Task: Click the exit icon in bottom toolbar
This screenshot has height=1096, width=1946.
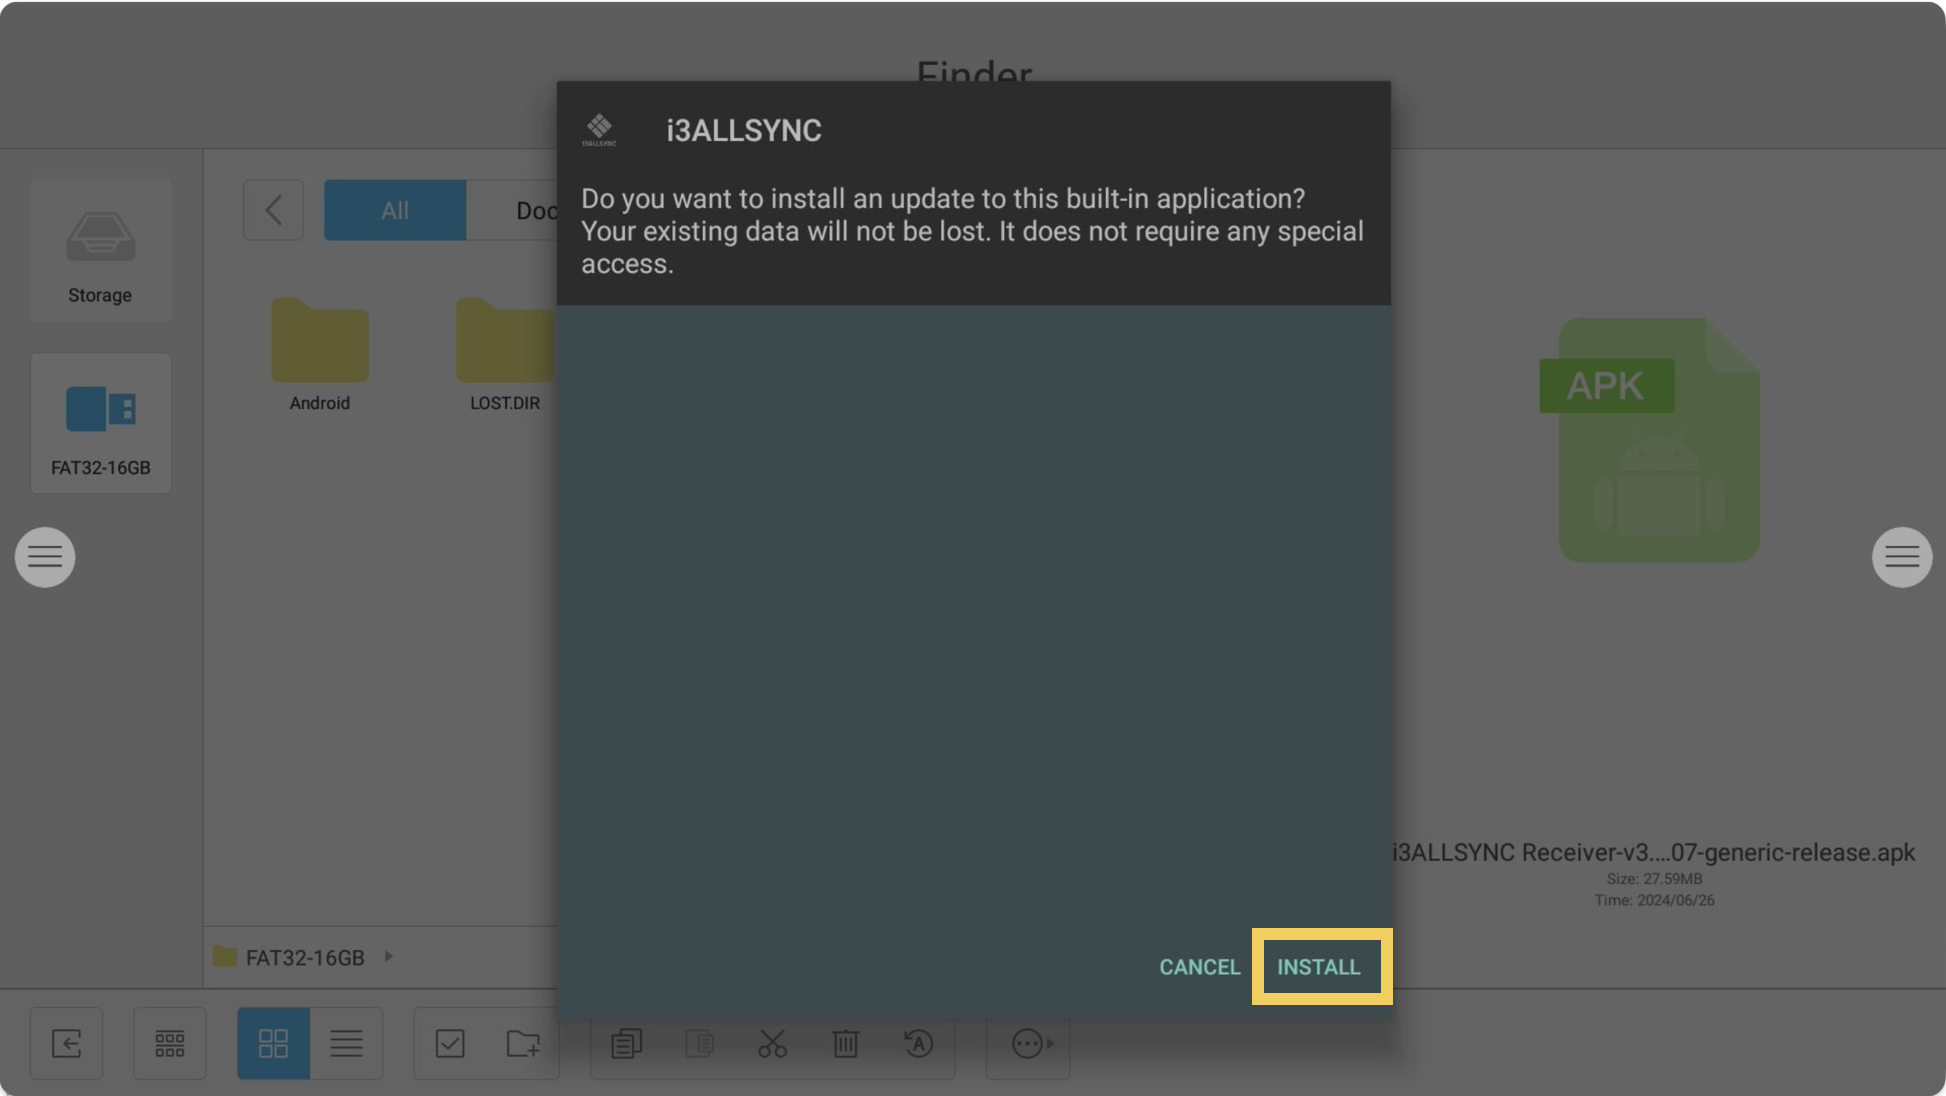Action: click(x=66, y=1044)
